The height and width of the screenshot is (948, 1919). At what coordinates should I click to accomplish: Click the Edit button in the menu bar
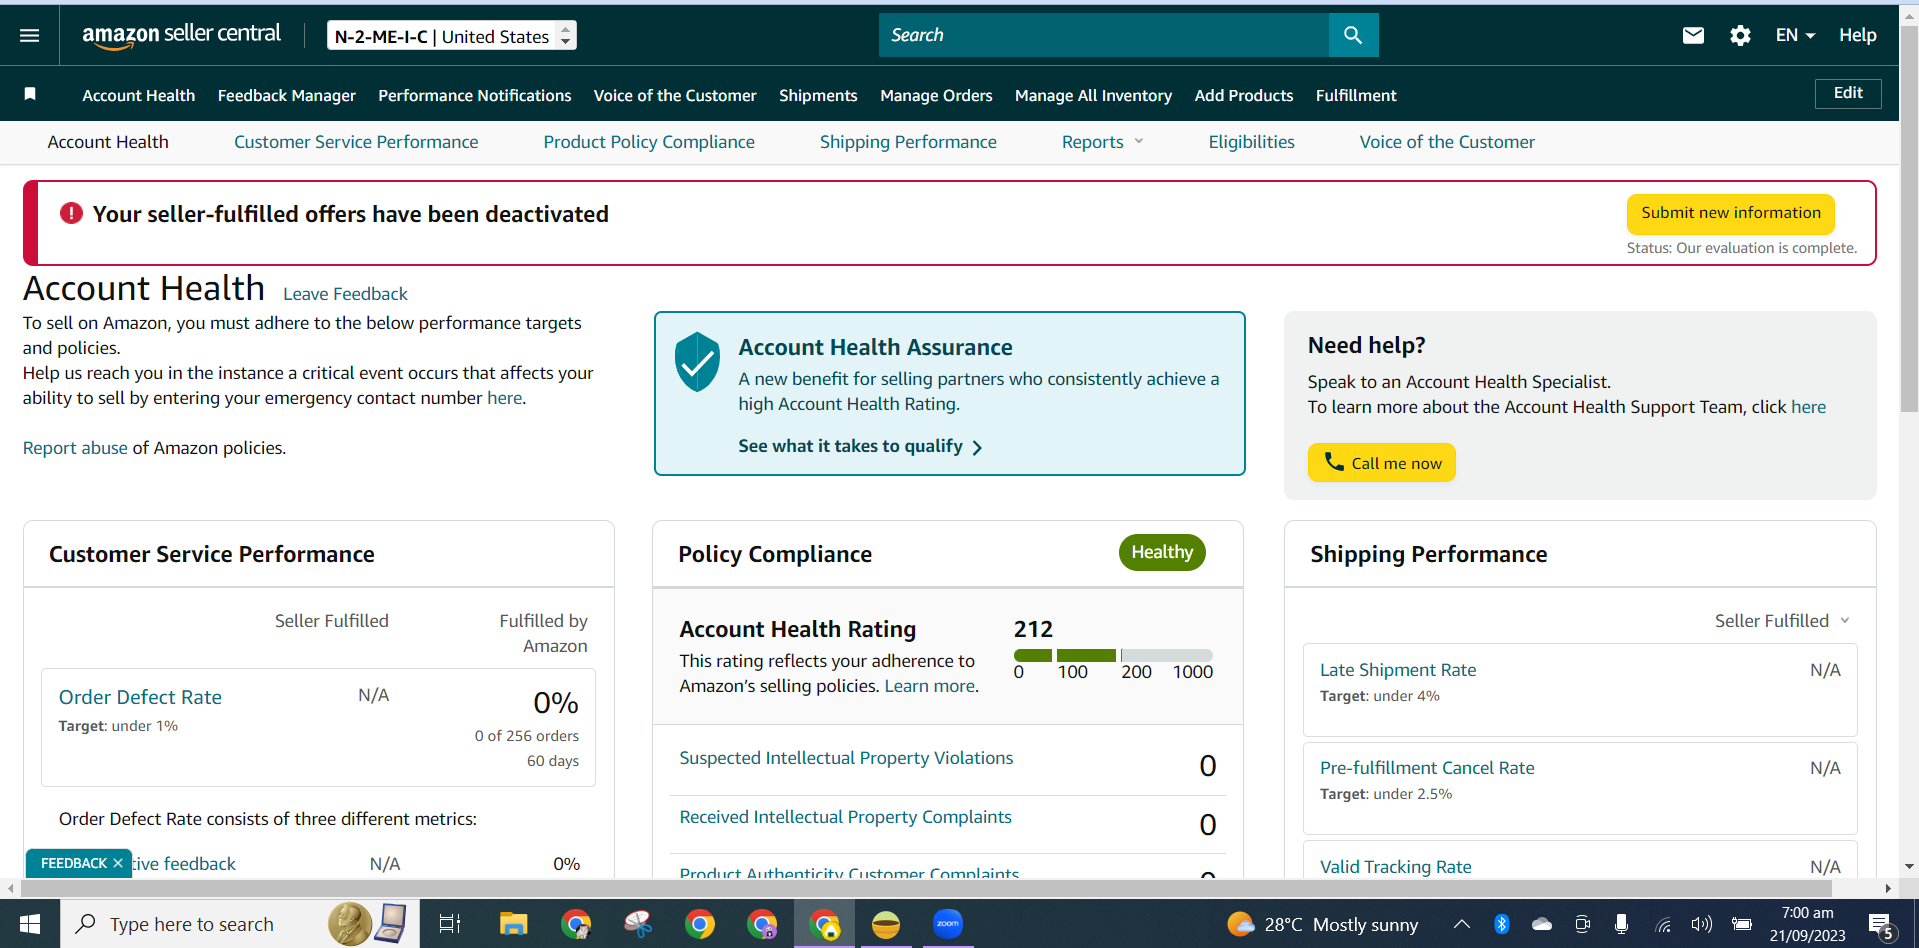(x=1848, y=93)
